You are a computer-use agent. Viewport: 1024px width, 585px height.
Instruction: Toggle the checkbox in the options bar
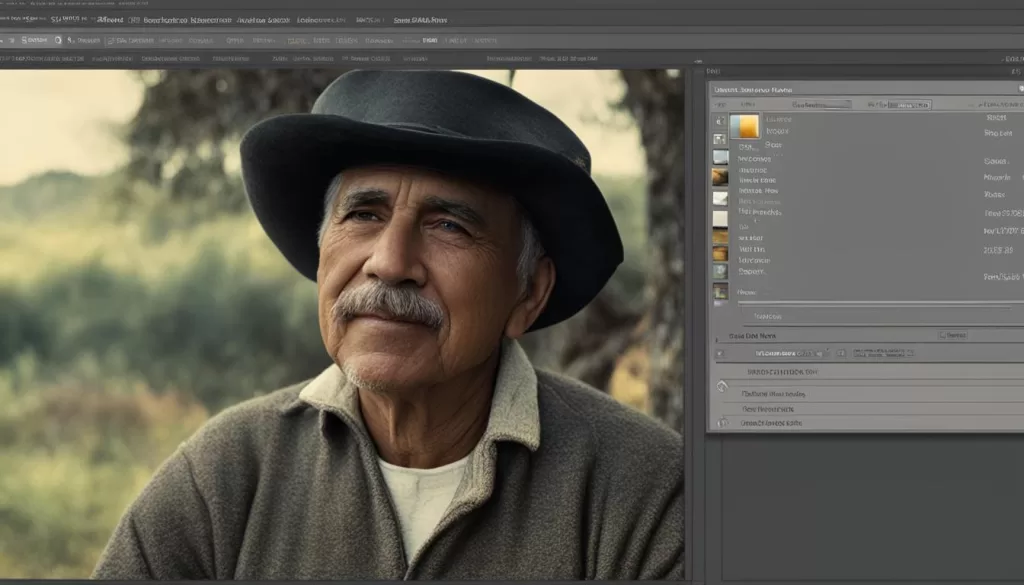pyautogui.click(x=110, y=41)
